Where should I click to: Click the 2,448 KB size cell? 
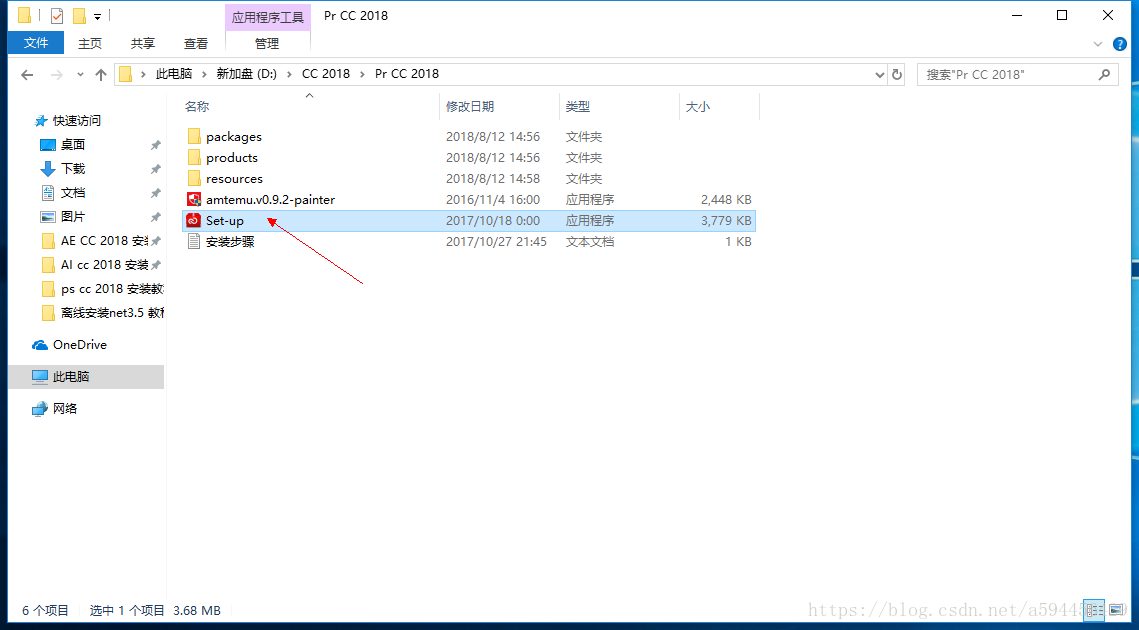click(726, 200)
